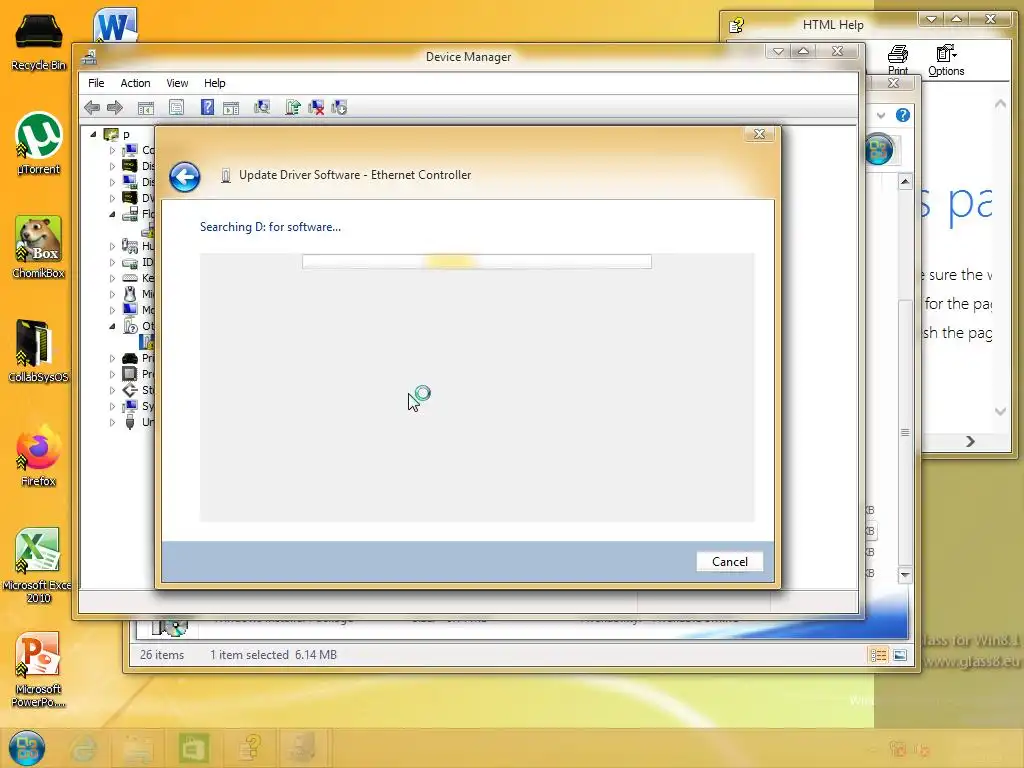Select the Processors tree item with chip icon
The image size is (1024, 768).
pyautogui.click(x=138, y=374)
